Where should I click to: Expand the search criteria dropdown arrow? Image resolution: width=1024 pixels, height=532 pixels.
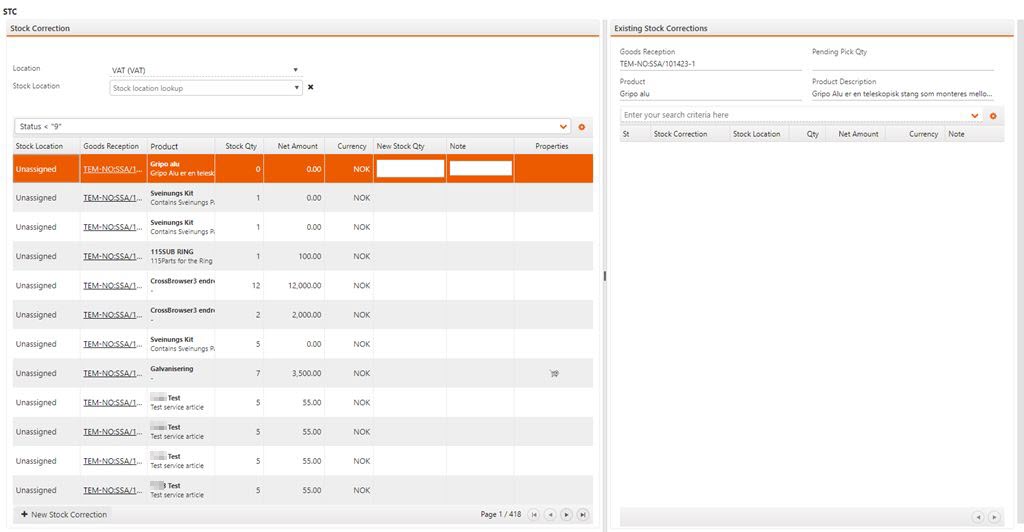tap(975, 116)
